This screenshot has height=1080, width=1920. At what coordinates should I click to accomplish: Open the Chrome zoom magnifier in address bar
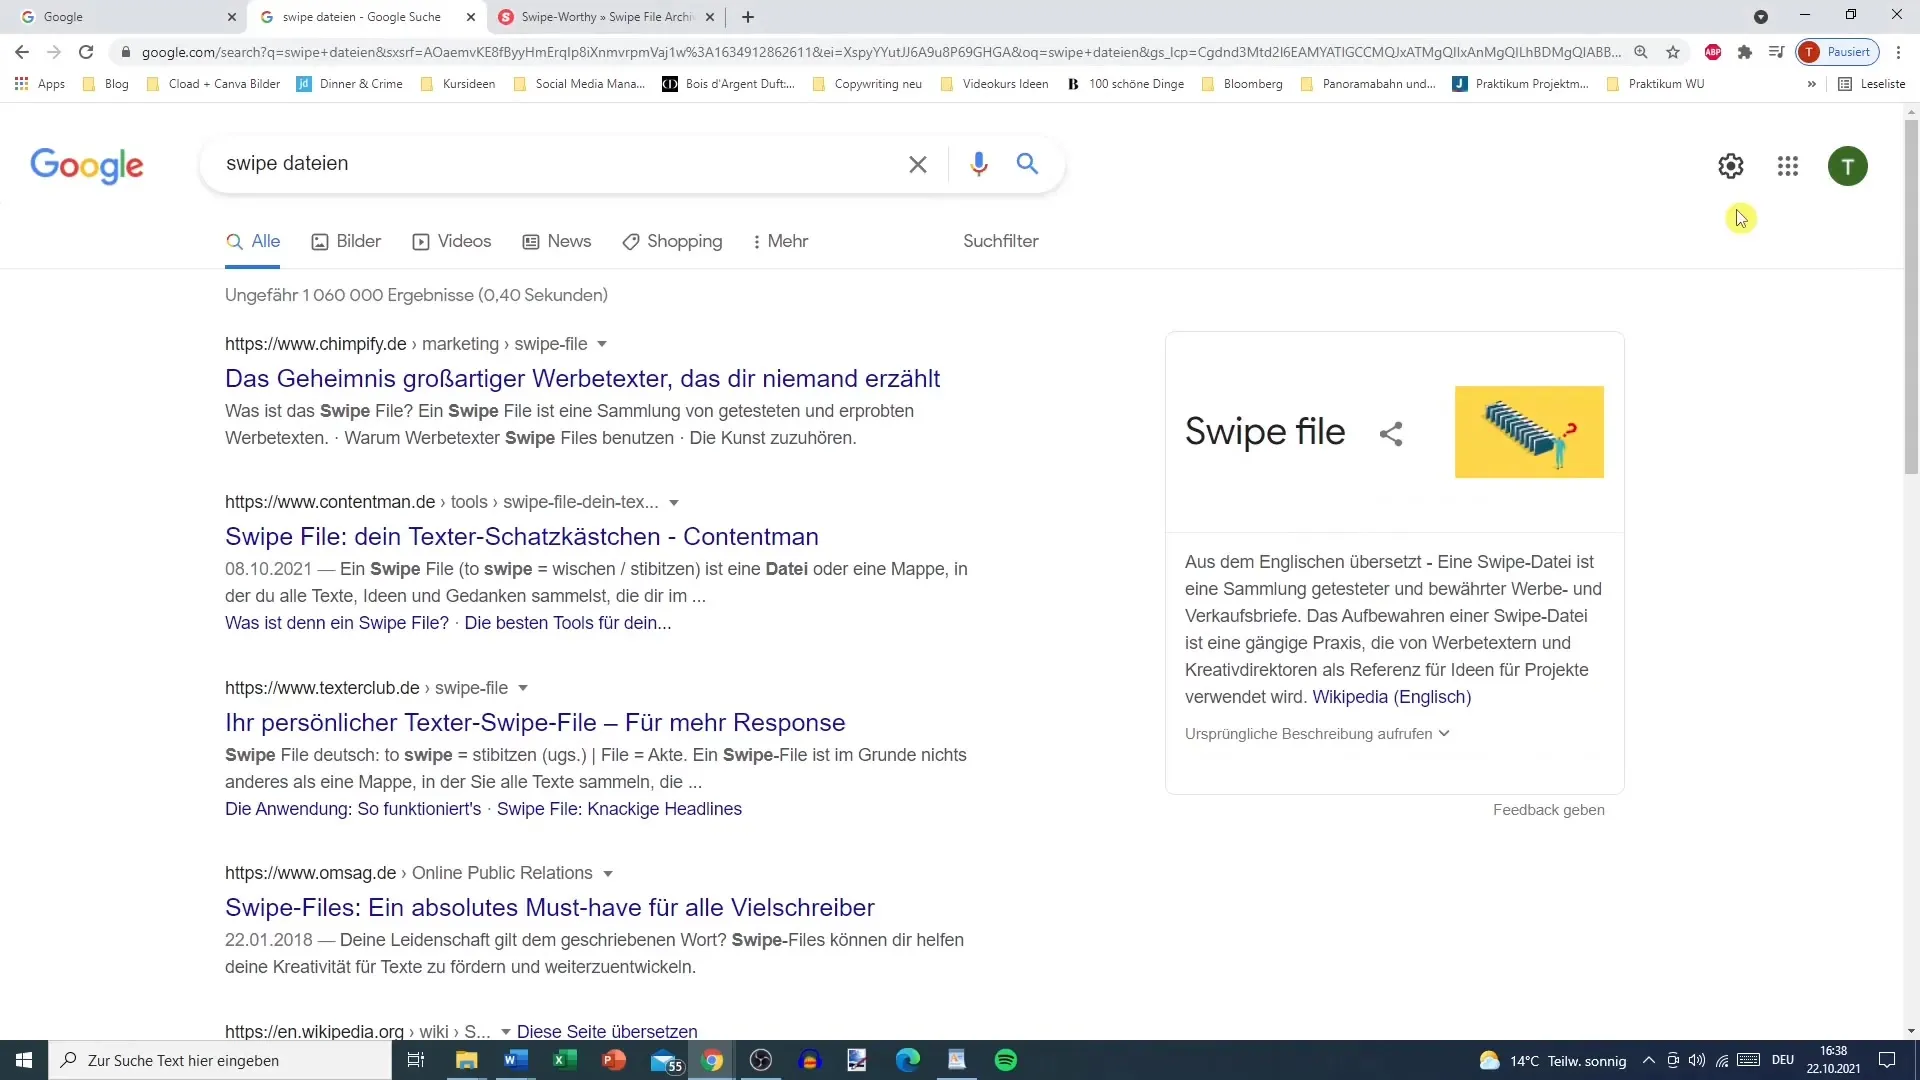(x=1641, y=52)
